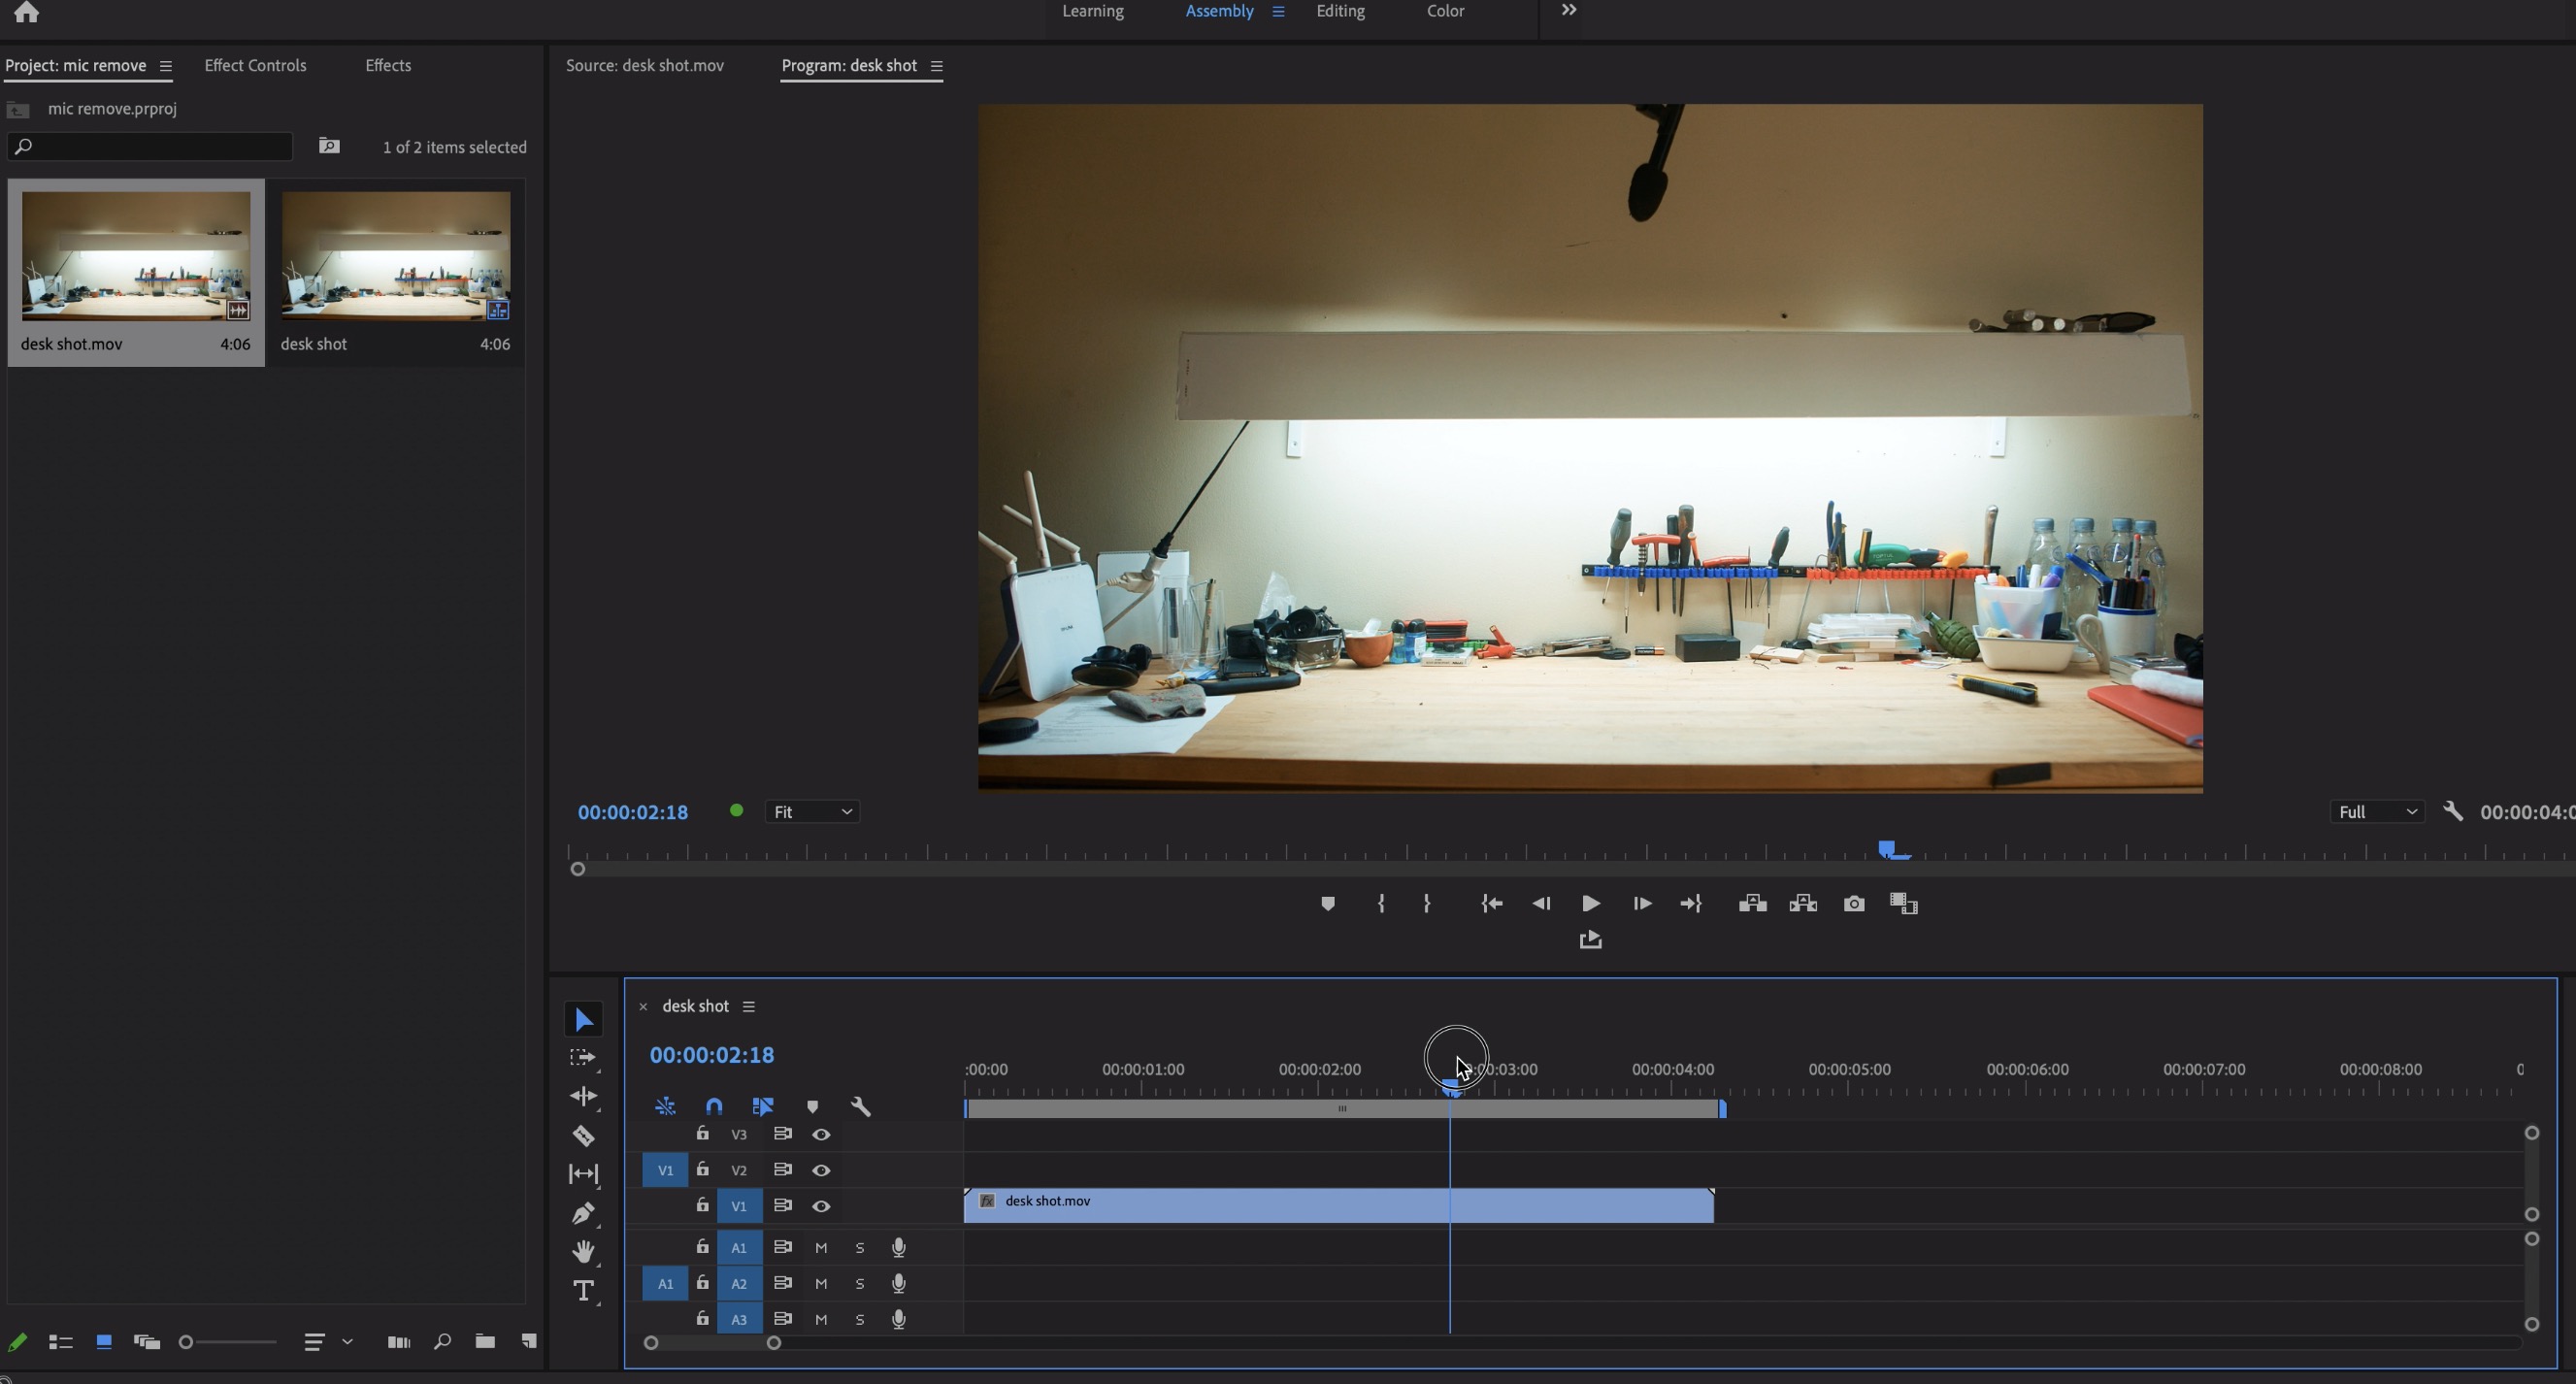Toggle Snap in the timeline

pos(714,1106)
